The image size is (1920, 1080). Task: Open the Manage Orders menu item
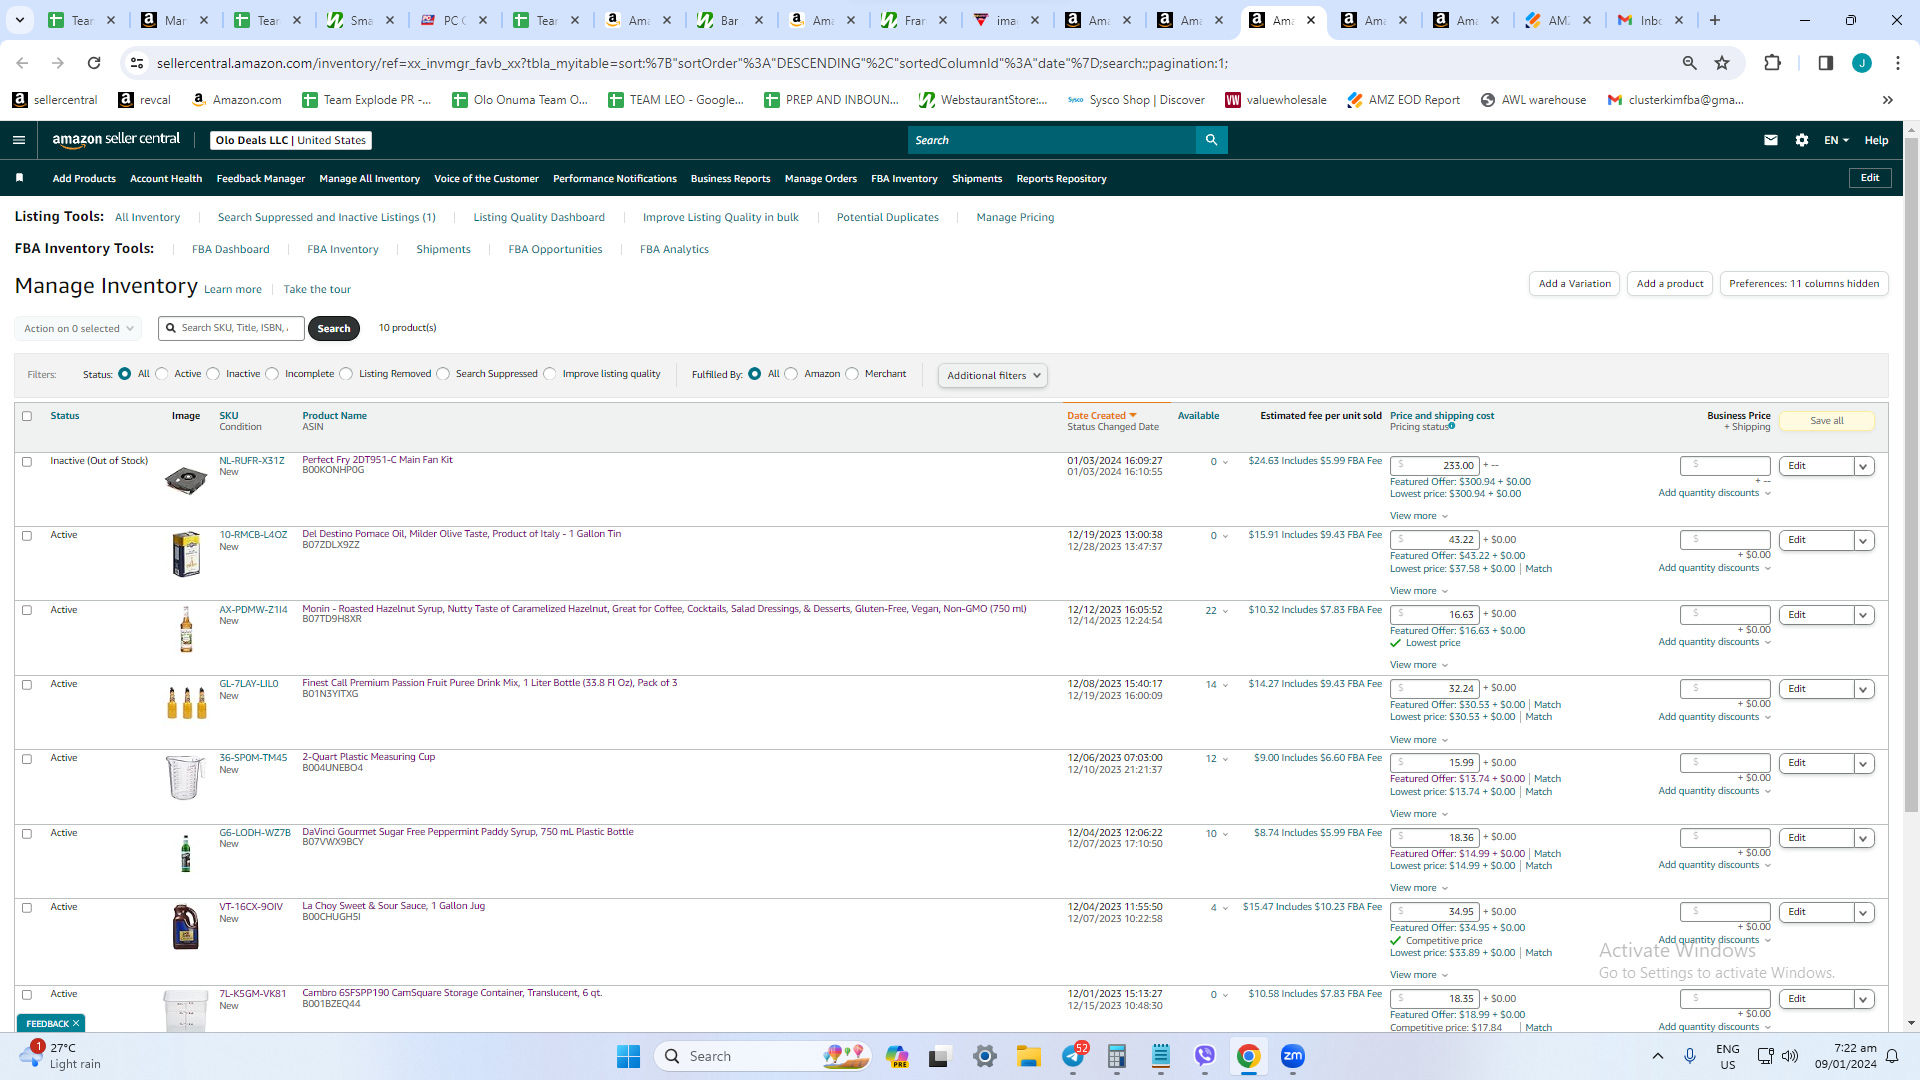coord(821,179)
